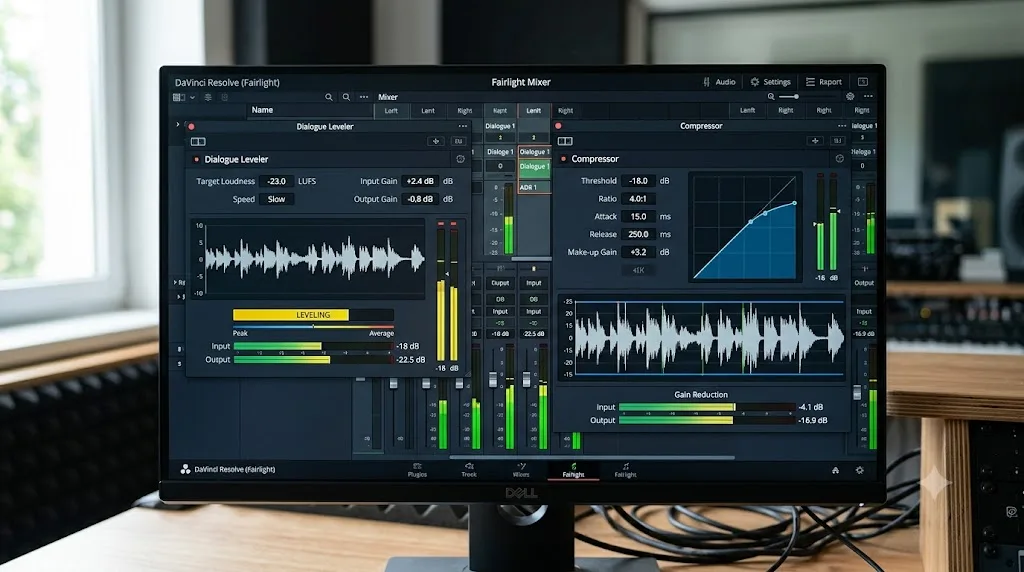Click the settings gear in bottom-right corner
The height and width of the screenshot is (572, 1024).
859,470
